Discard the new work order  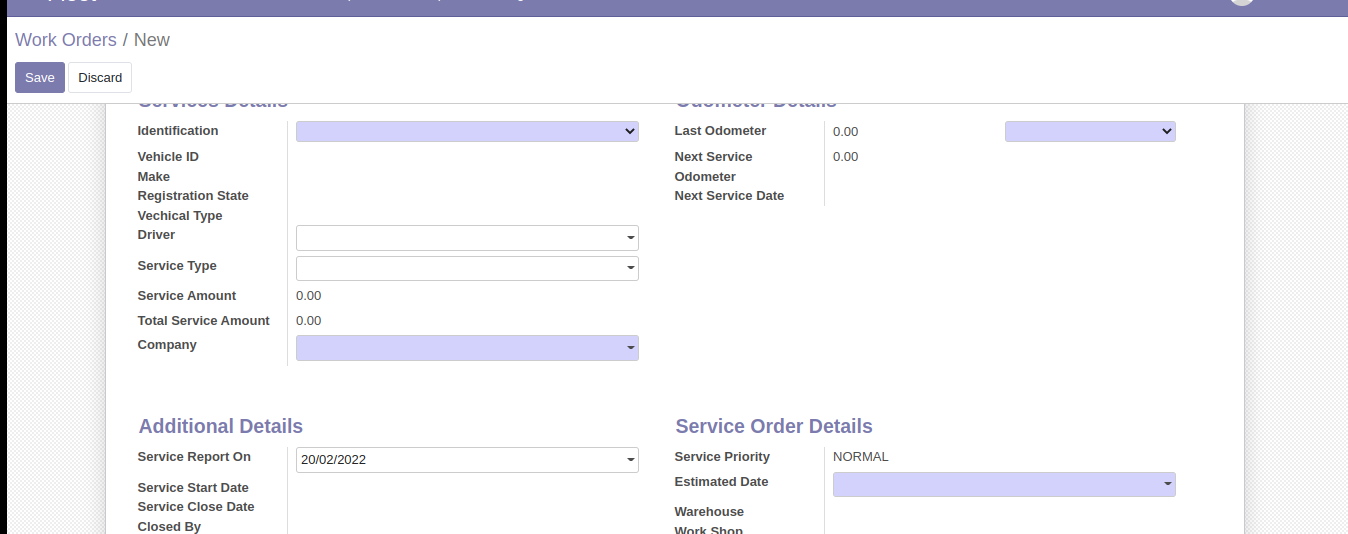tap(100, 78)
